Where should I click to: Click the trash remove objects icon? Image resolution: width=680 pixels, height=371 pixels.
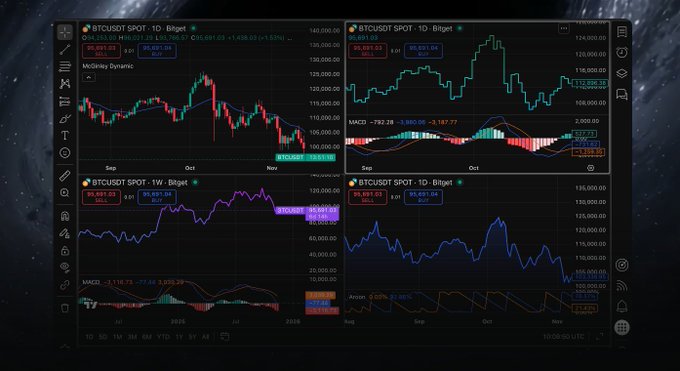pos(65,308)
